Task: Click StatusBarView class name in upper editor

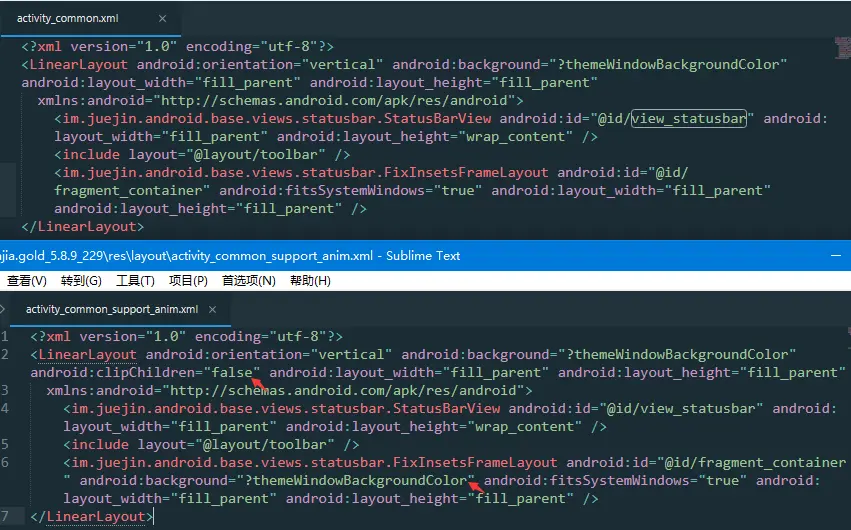Action: [x=437, y=118]
